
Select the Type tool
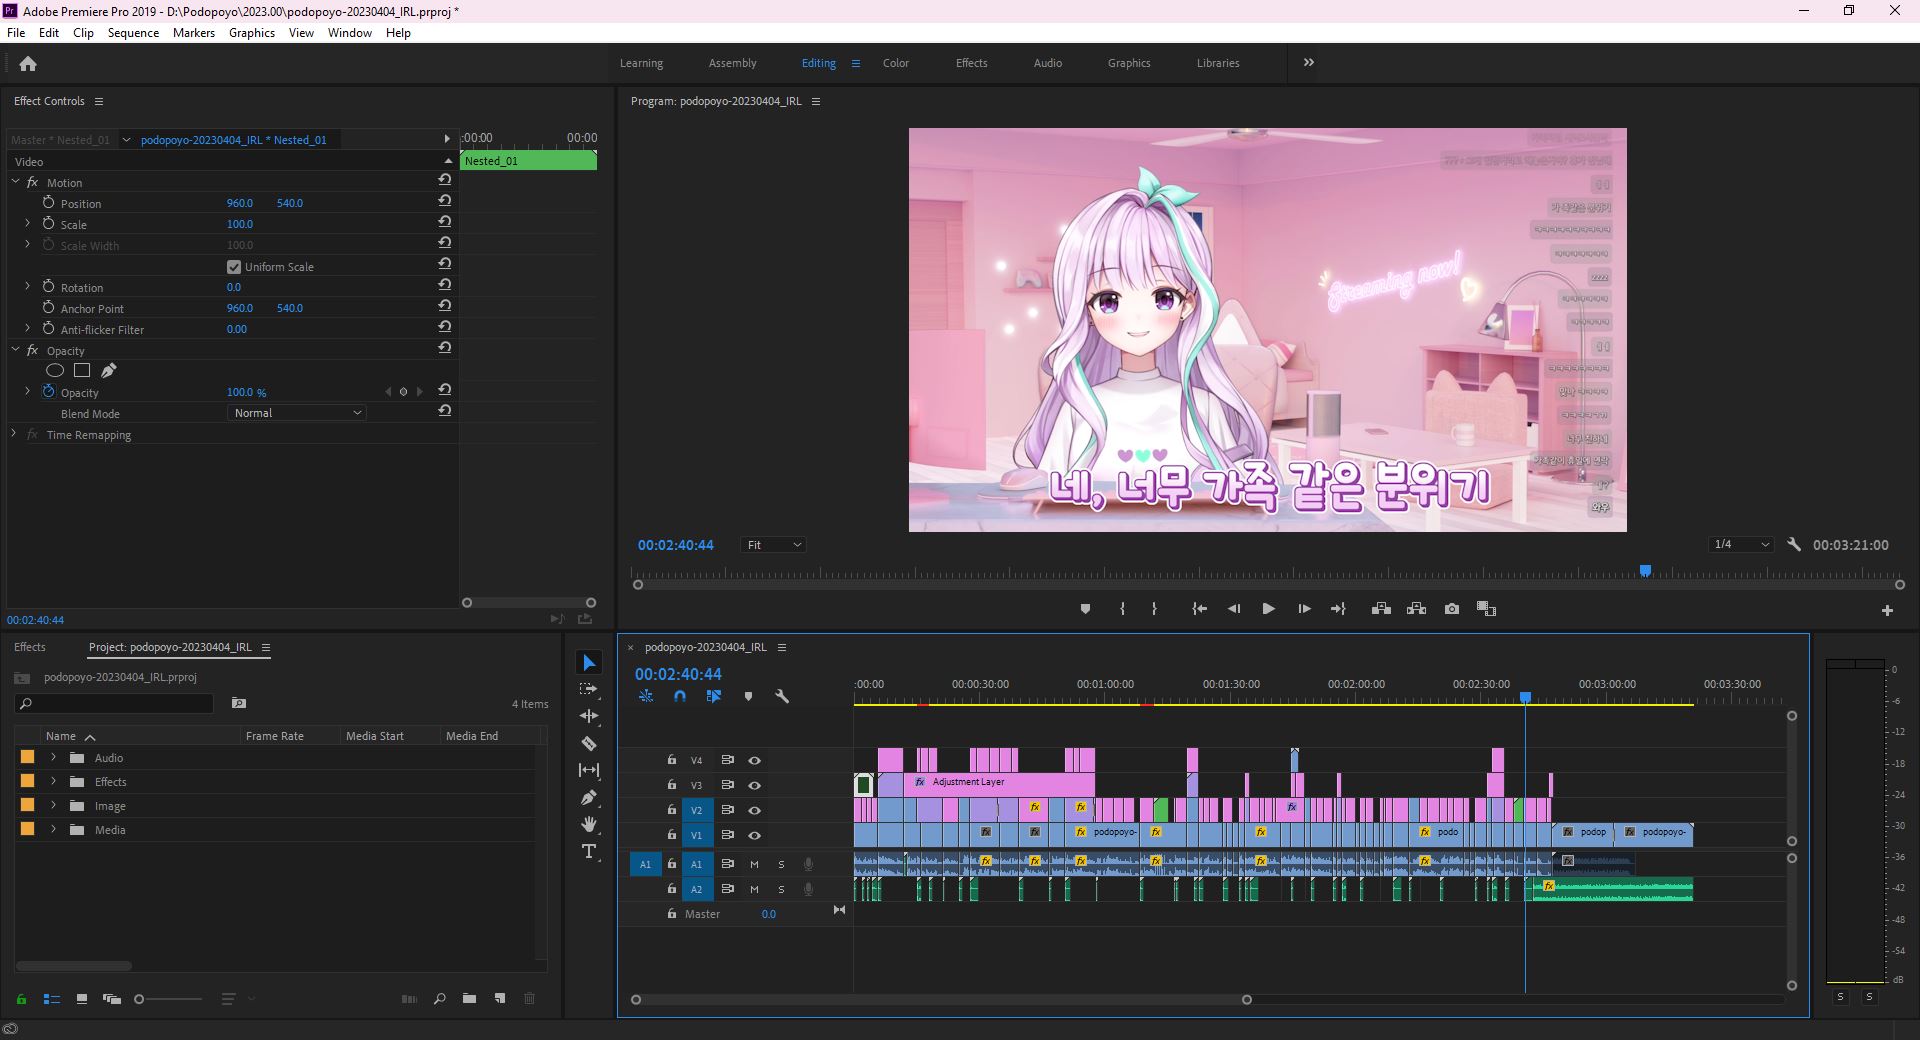(x=589, y=851)
